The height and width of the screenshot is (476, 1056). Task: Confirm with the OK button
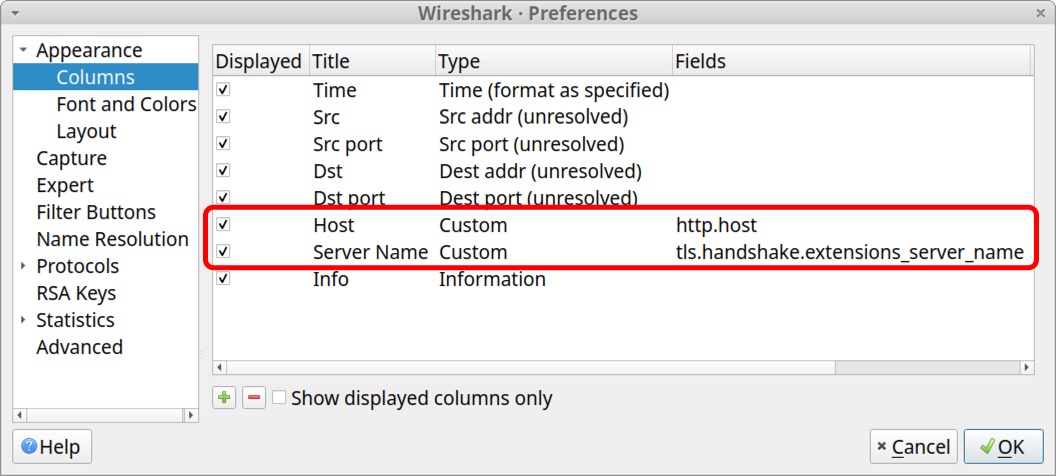[x=1003, y=447]
